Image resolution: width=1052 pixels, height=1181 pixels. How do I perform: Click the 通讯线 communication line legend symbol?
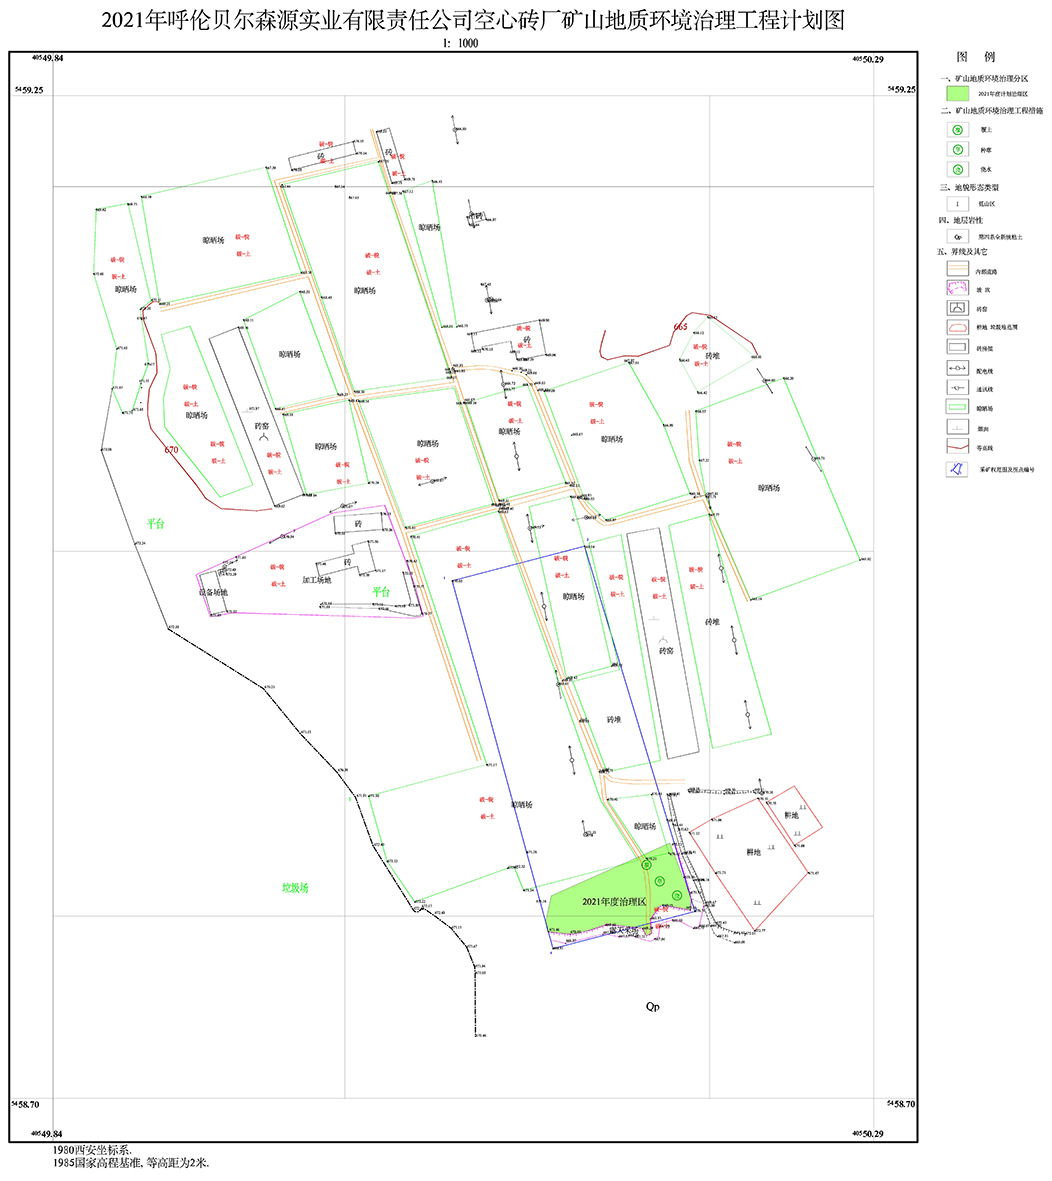pos(957,388)
